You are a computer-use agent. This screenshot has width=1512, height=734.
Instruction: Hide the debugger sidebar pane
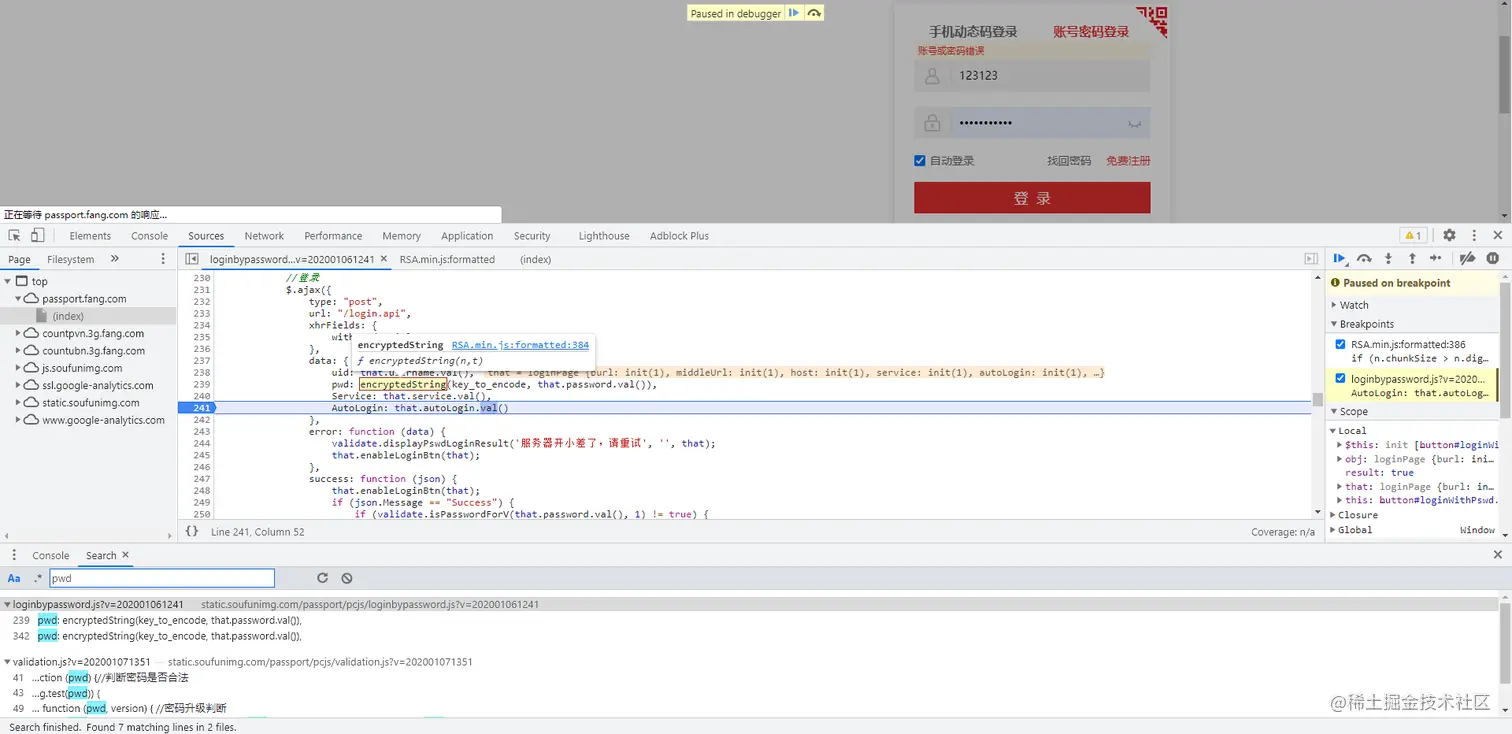(x=1311, y=259)
